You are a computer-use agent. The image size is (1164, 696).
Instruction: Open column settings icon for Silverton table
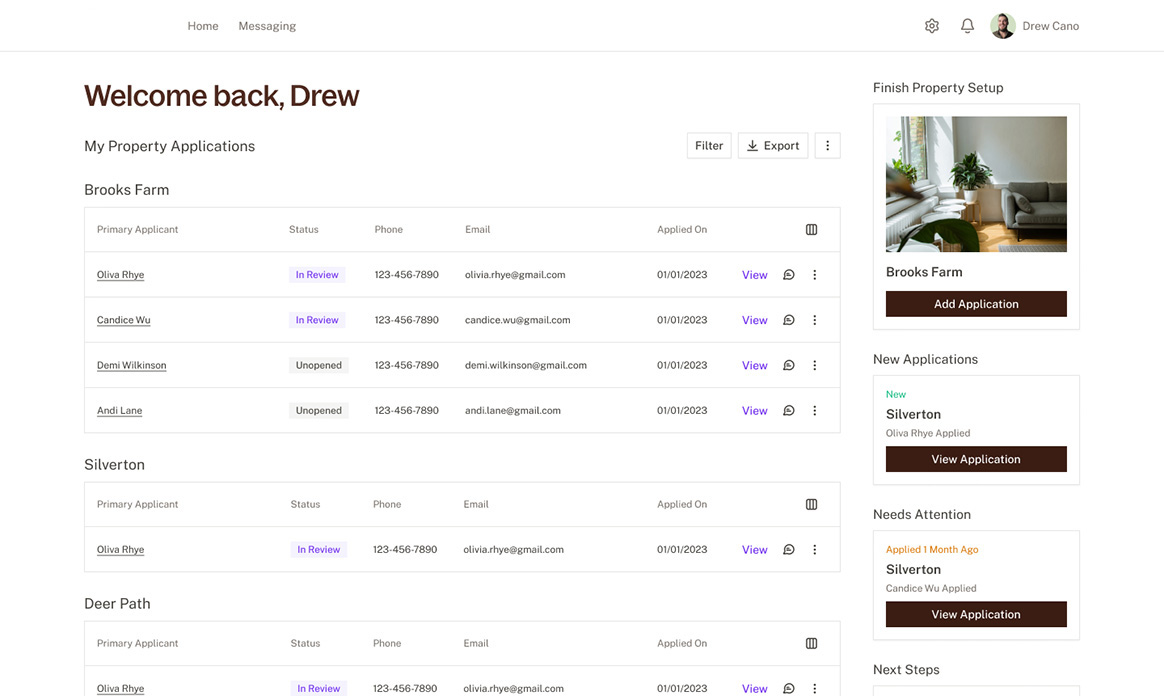(811, 505)
